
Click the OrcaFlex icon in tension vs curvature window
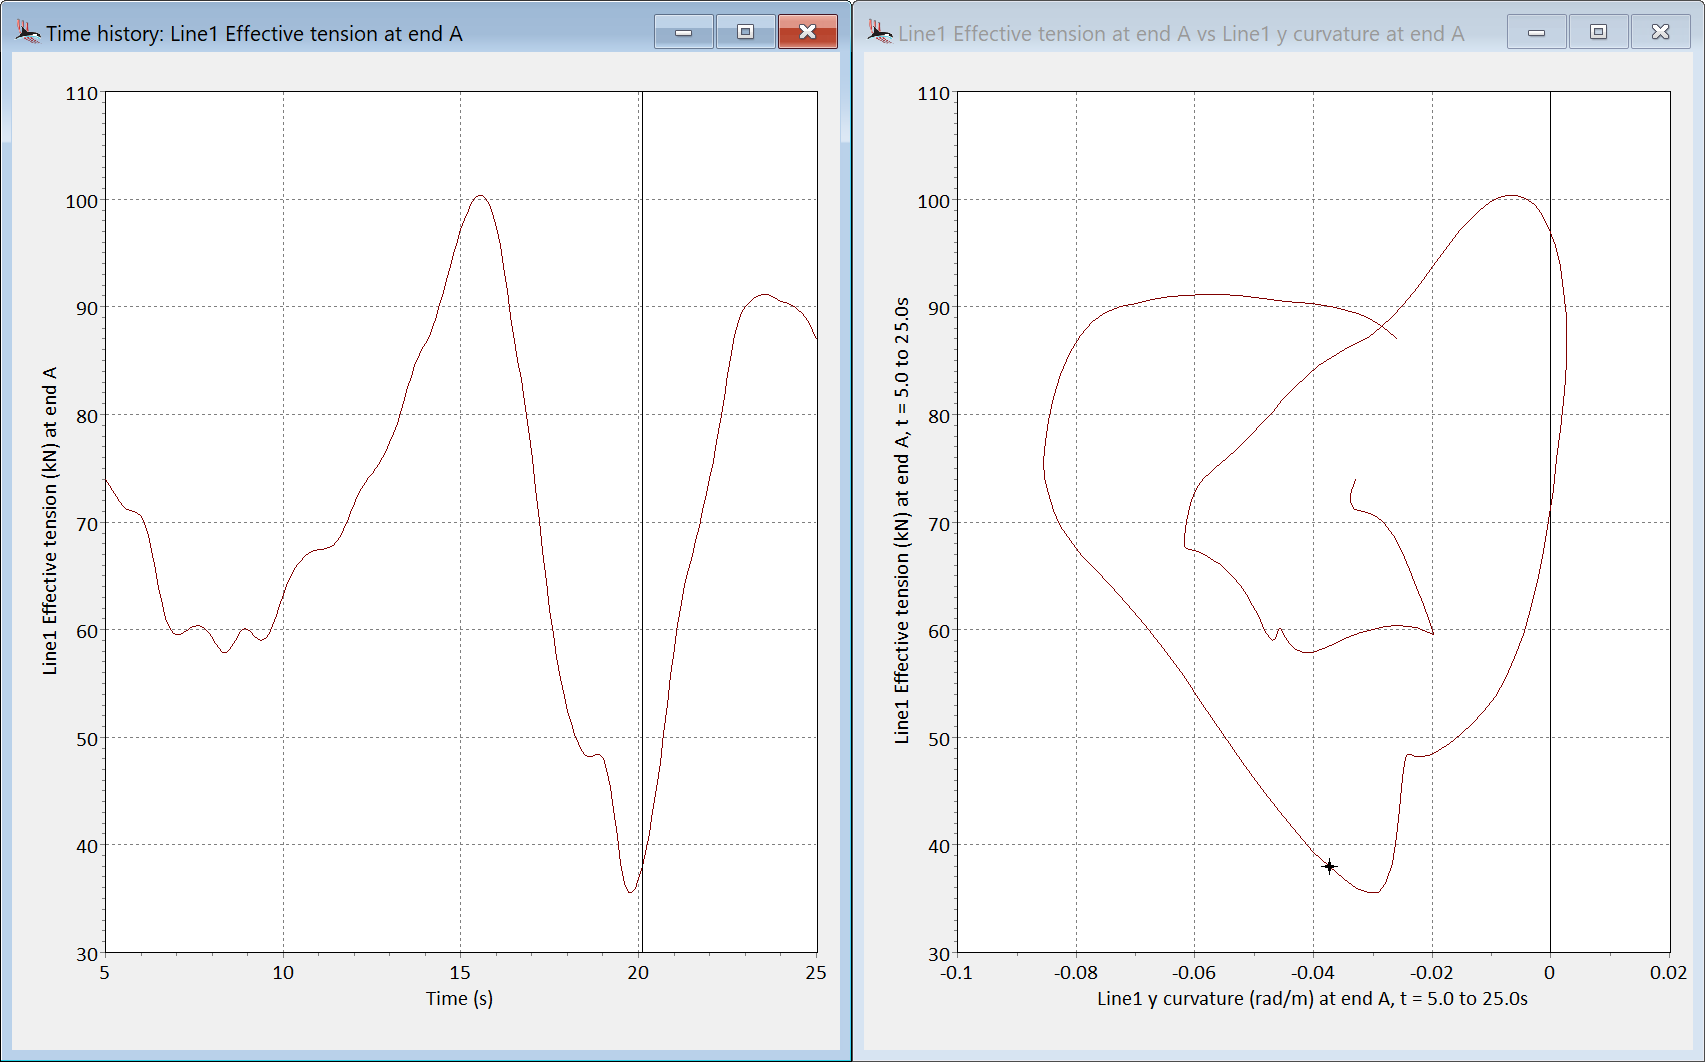pos(880,33)
